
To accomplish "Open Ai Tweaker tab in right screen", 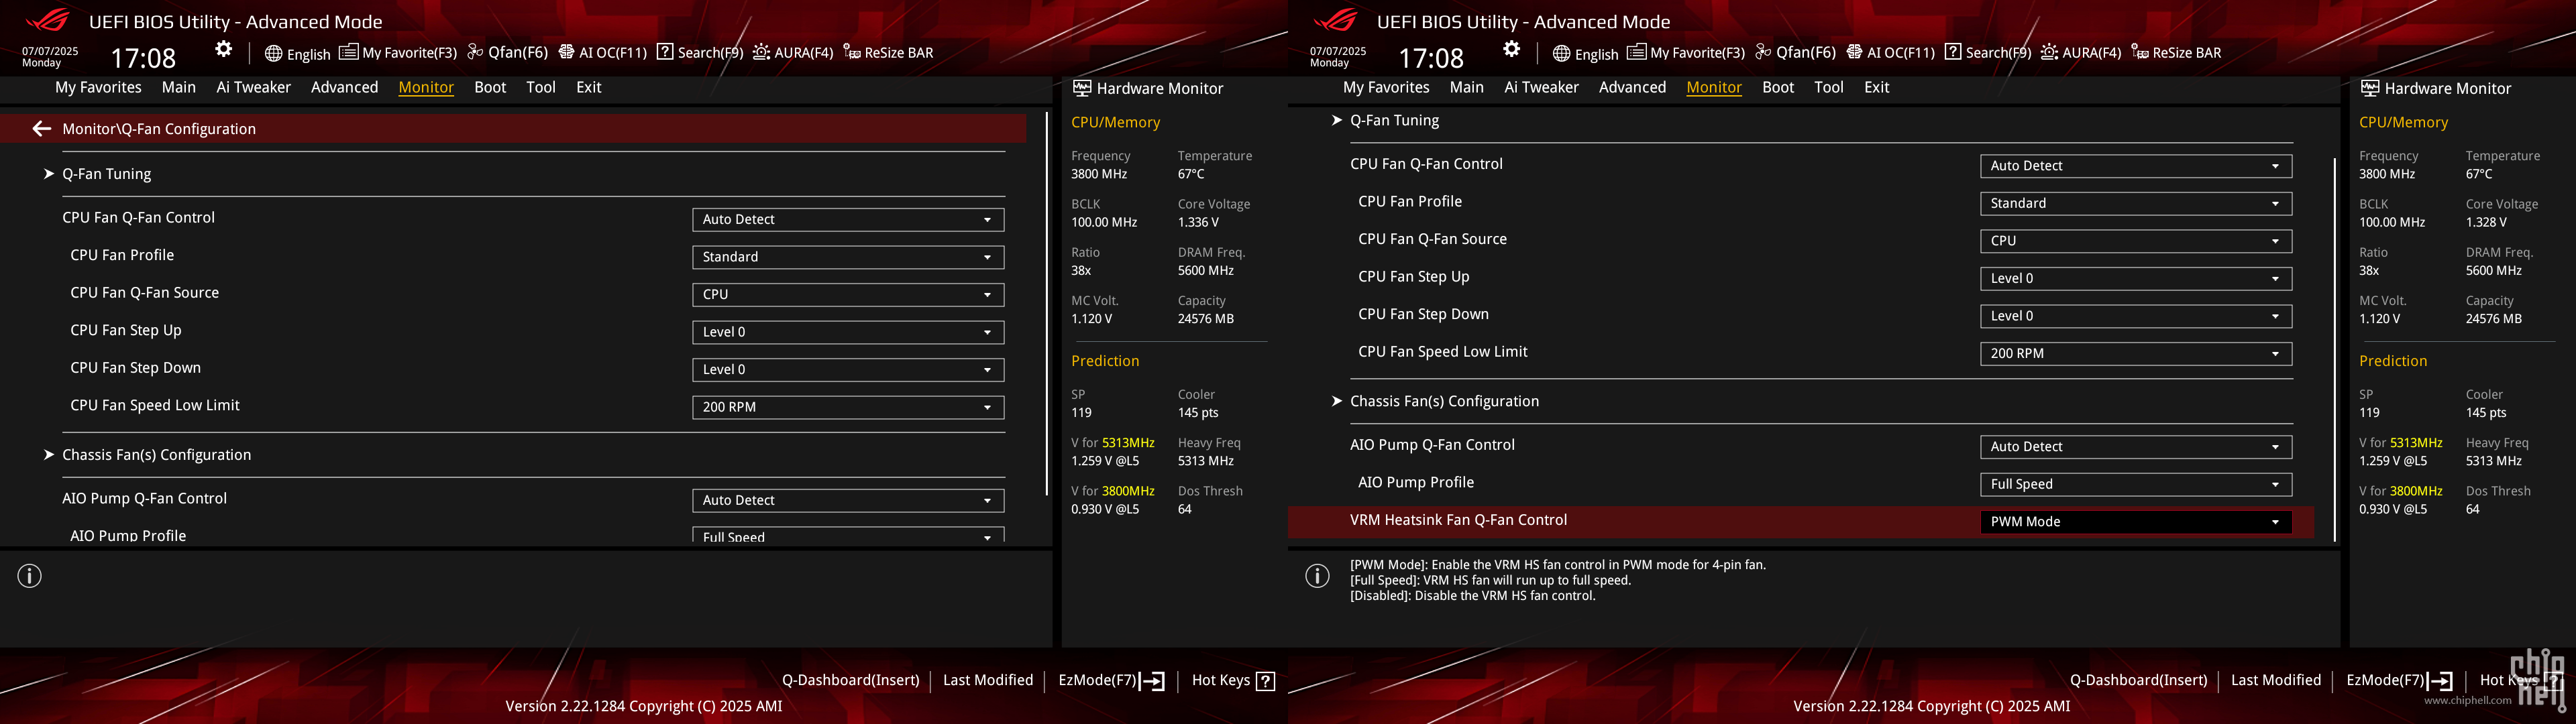I will click(x=1541, y=88).
